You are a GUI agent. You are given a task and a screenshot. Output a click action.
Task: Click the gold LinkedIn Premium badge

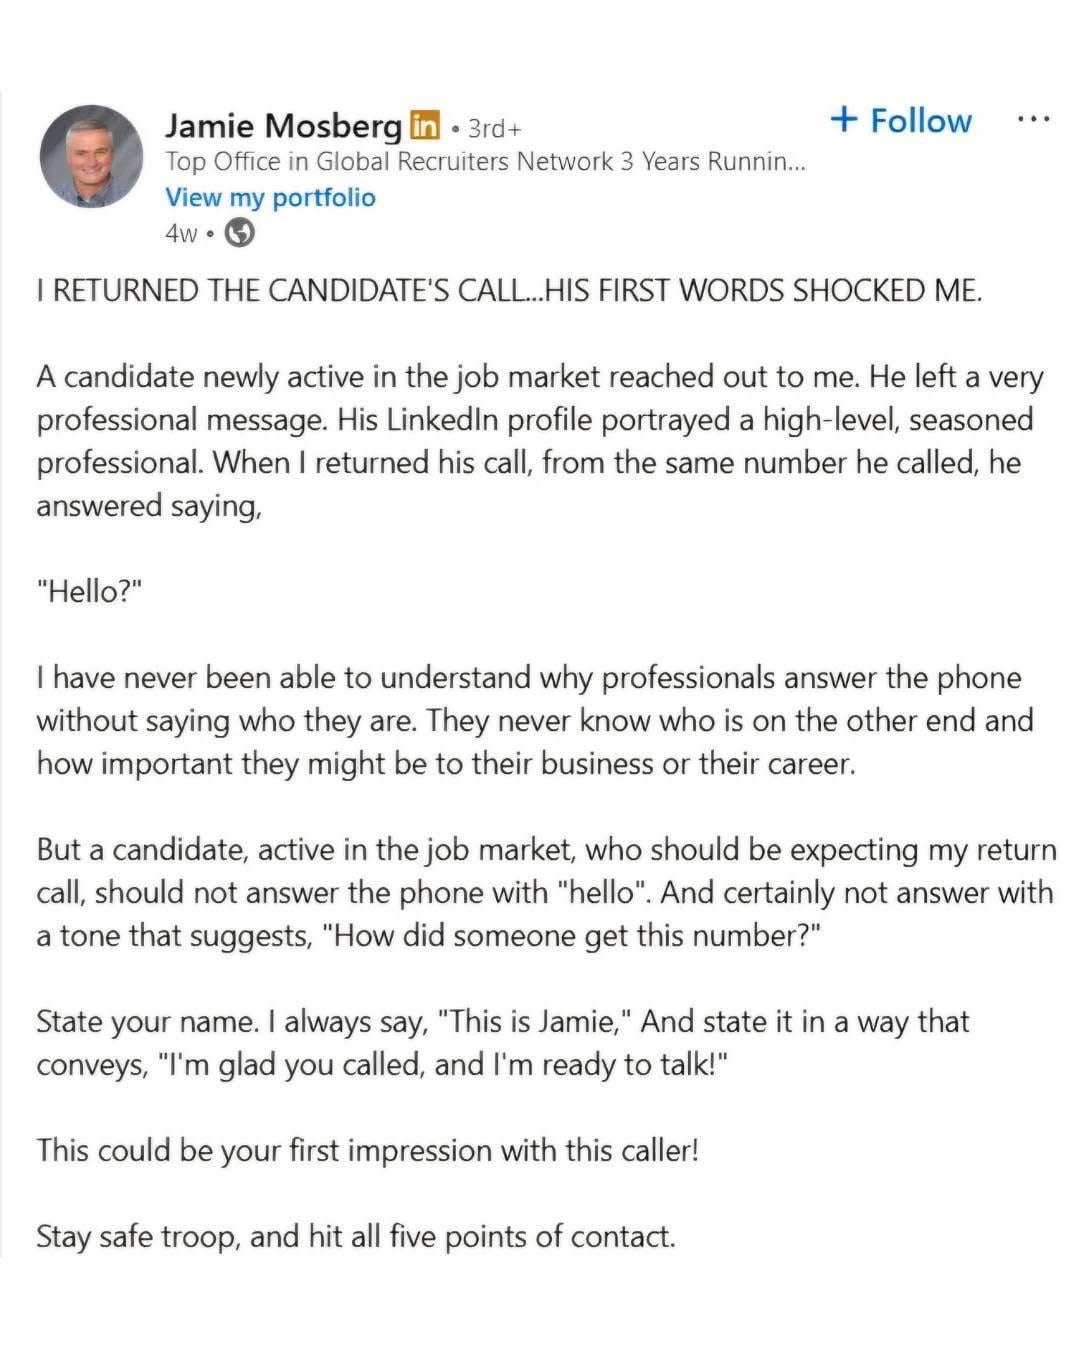click(x=424, y=126)
